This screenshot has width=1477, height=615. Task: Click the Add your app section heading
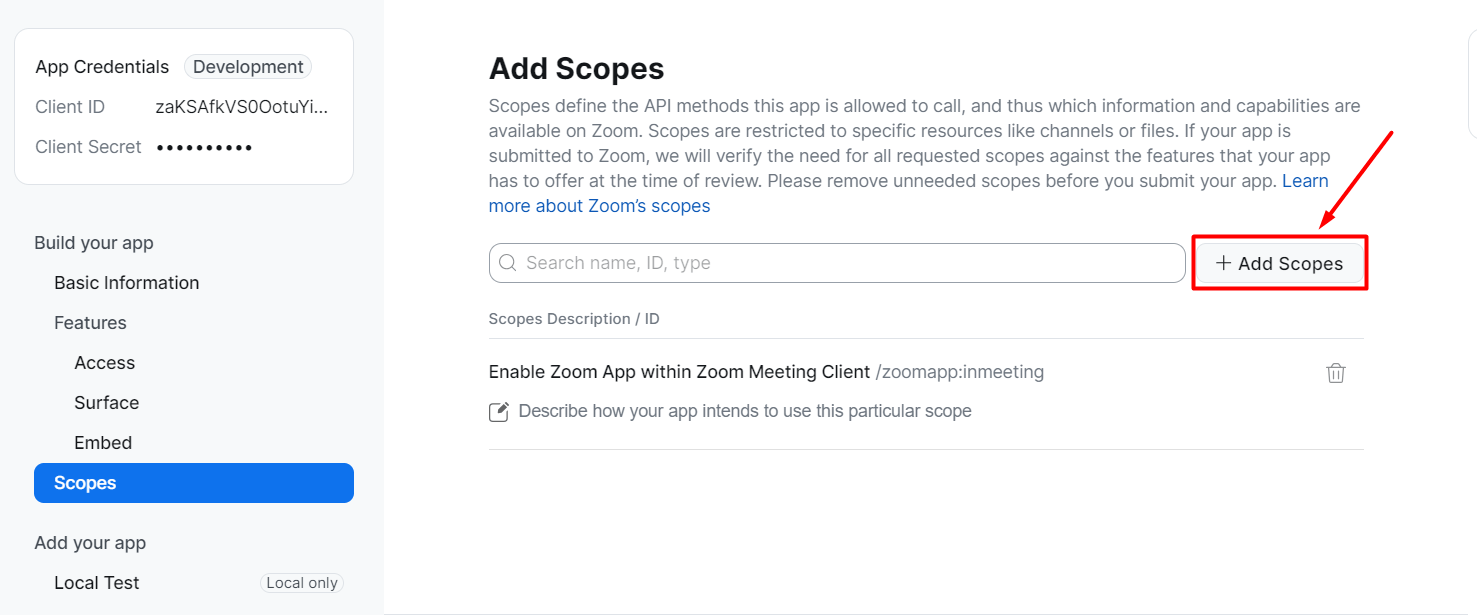pyautogui.click(x=90, y=542)
